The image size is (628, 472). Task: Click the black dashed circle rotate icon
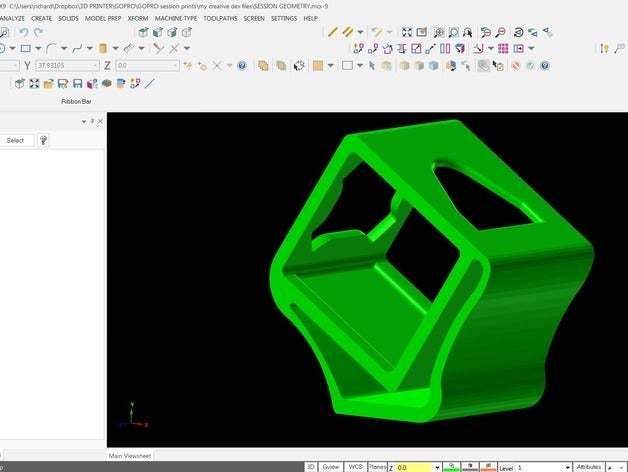(x=299, y=65)
